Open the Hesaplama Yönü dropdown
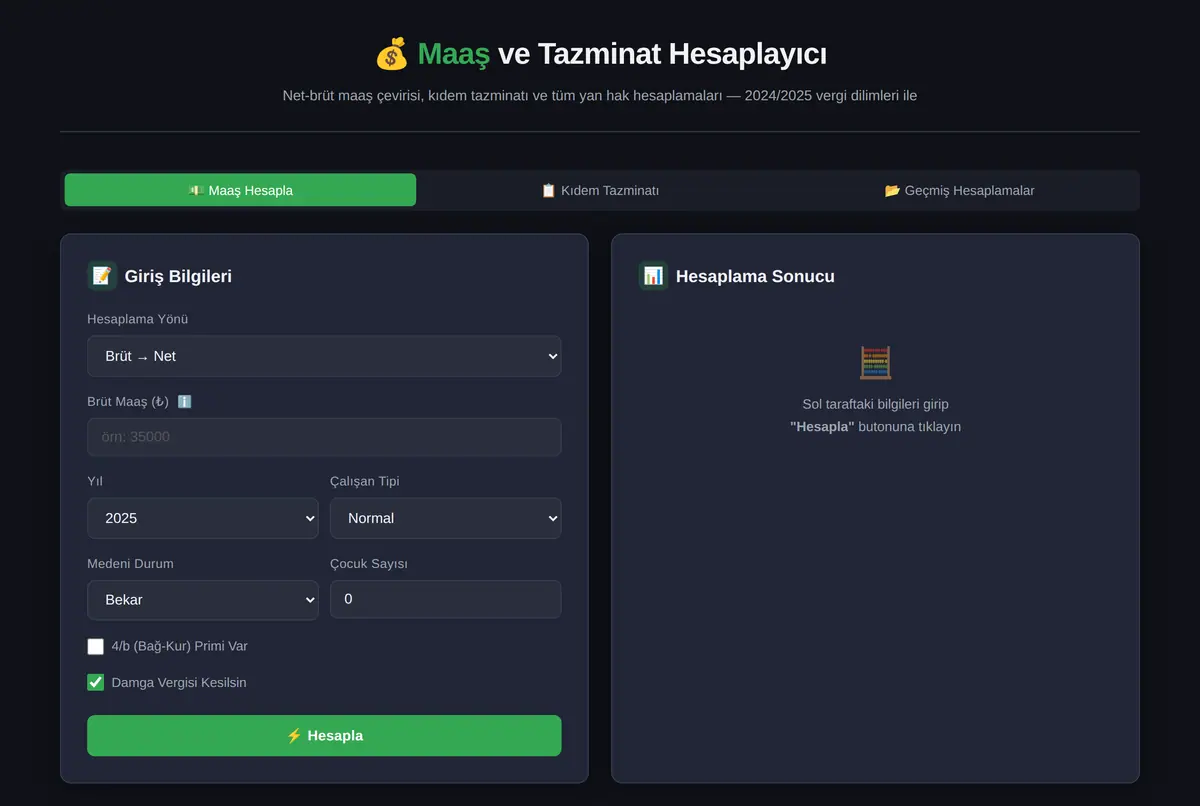Screen dimensions: 1200x806 (324, 356)
